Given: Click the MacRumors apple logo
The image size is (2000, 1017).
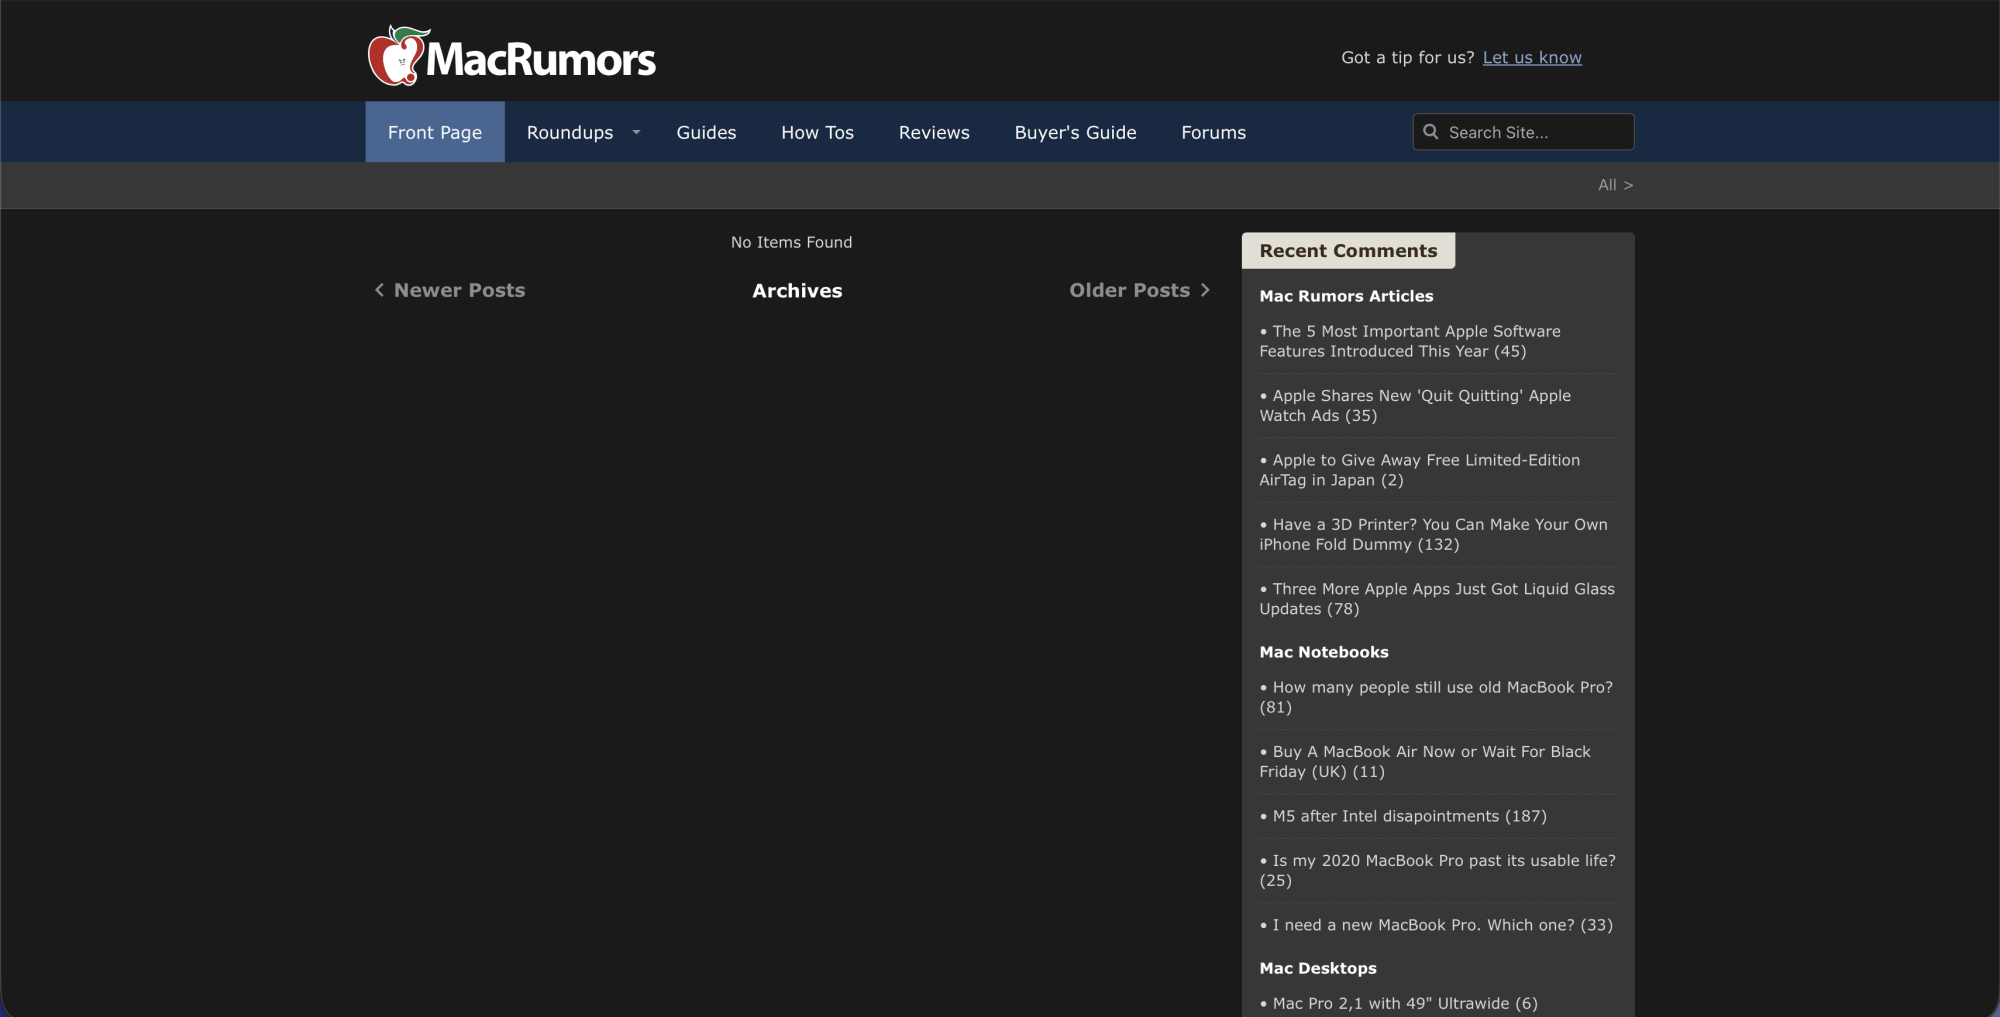Looking at the screenshot, I should tap(398, 56).
